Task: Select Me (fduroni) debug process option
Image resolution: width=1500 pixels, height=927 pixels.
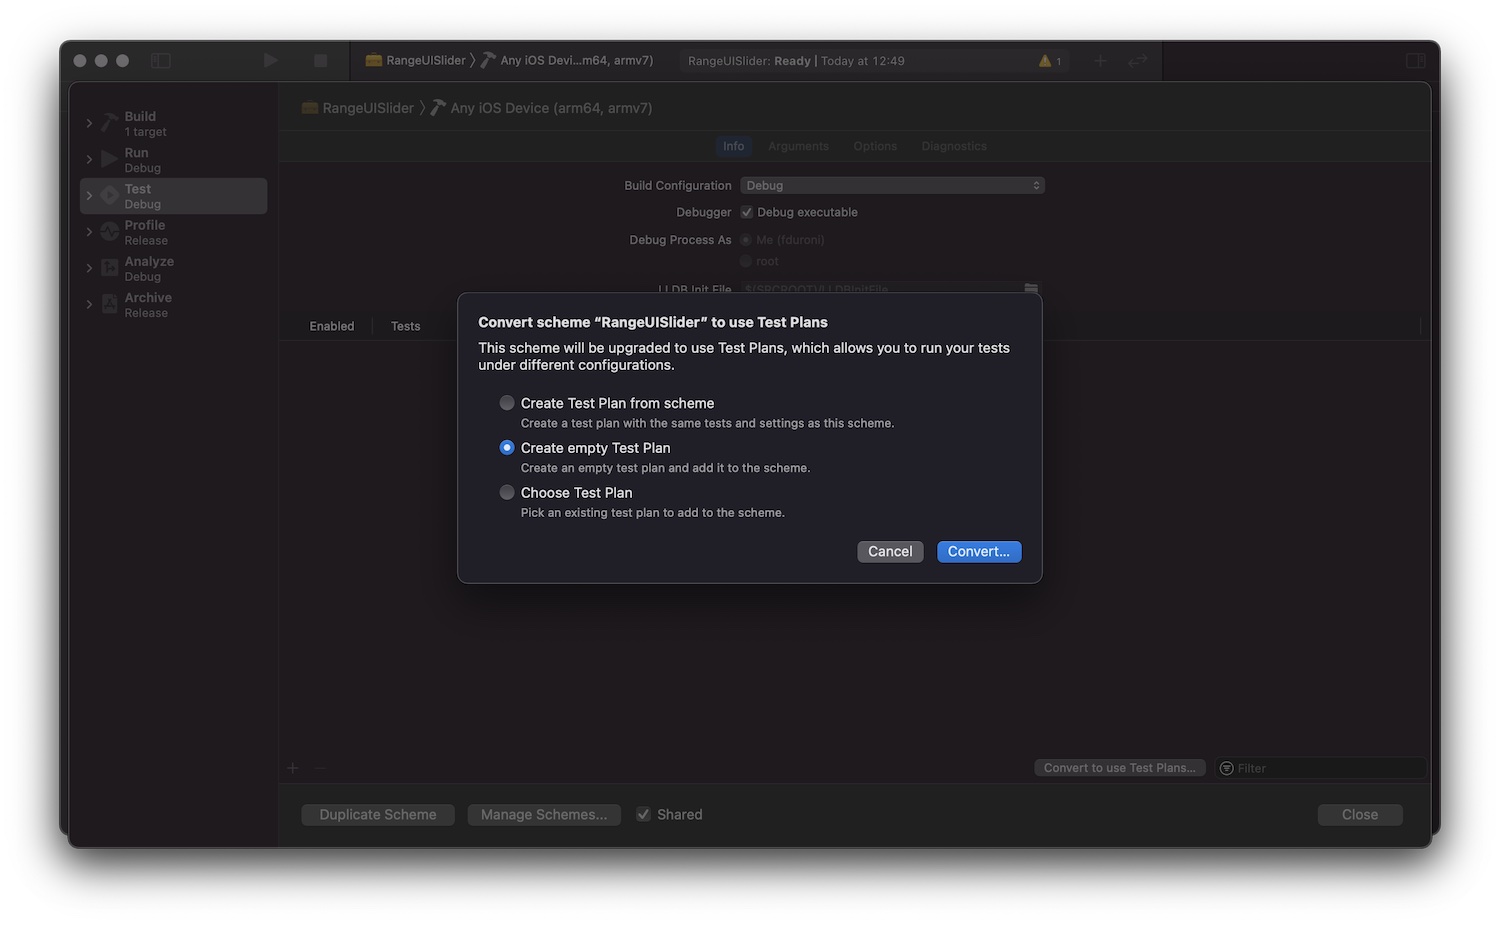Action: (746, 240)
